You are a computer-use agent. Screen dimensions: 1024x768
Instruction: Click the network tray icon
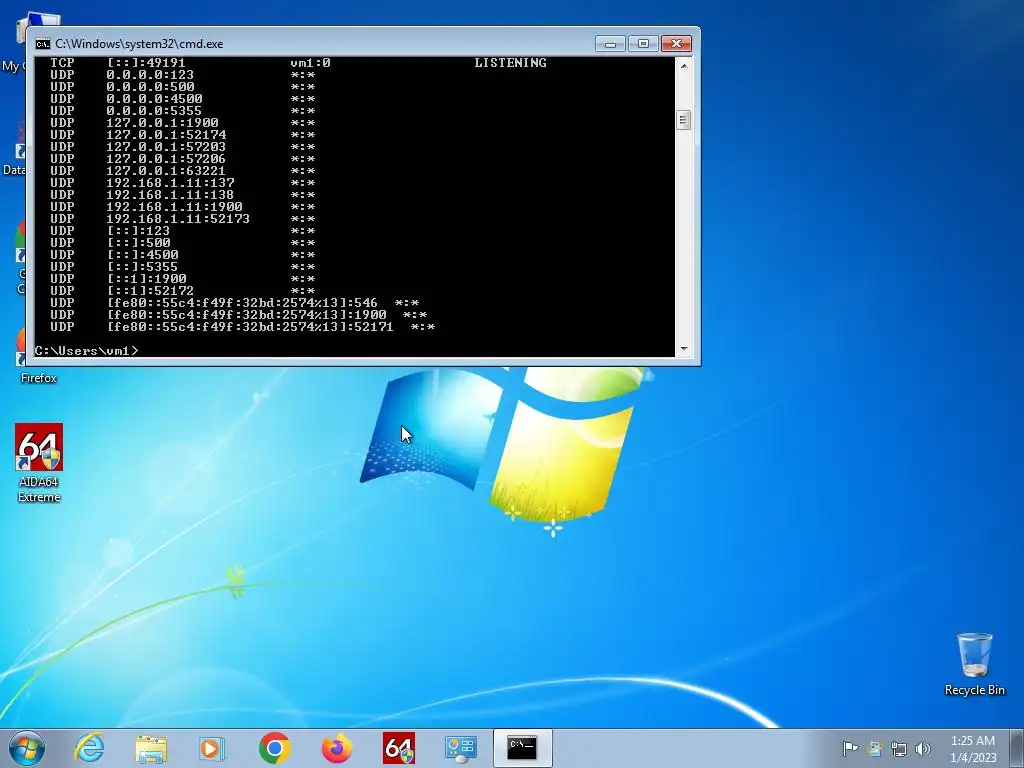coord(899,748)
